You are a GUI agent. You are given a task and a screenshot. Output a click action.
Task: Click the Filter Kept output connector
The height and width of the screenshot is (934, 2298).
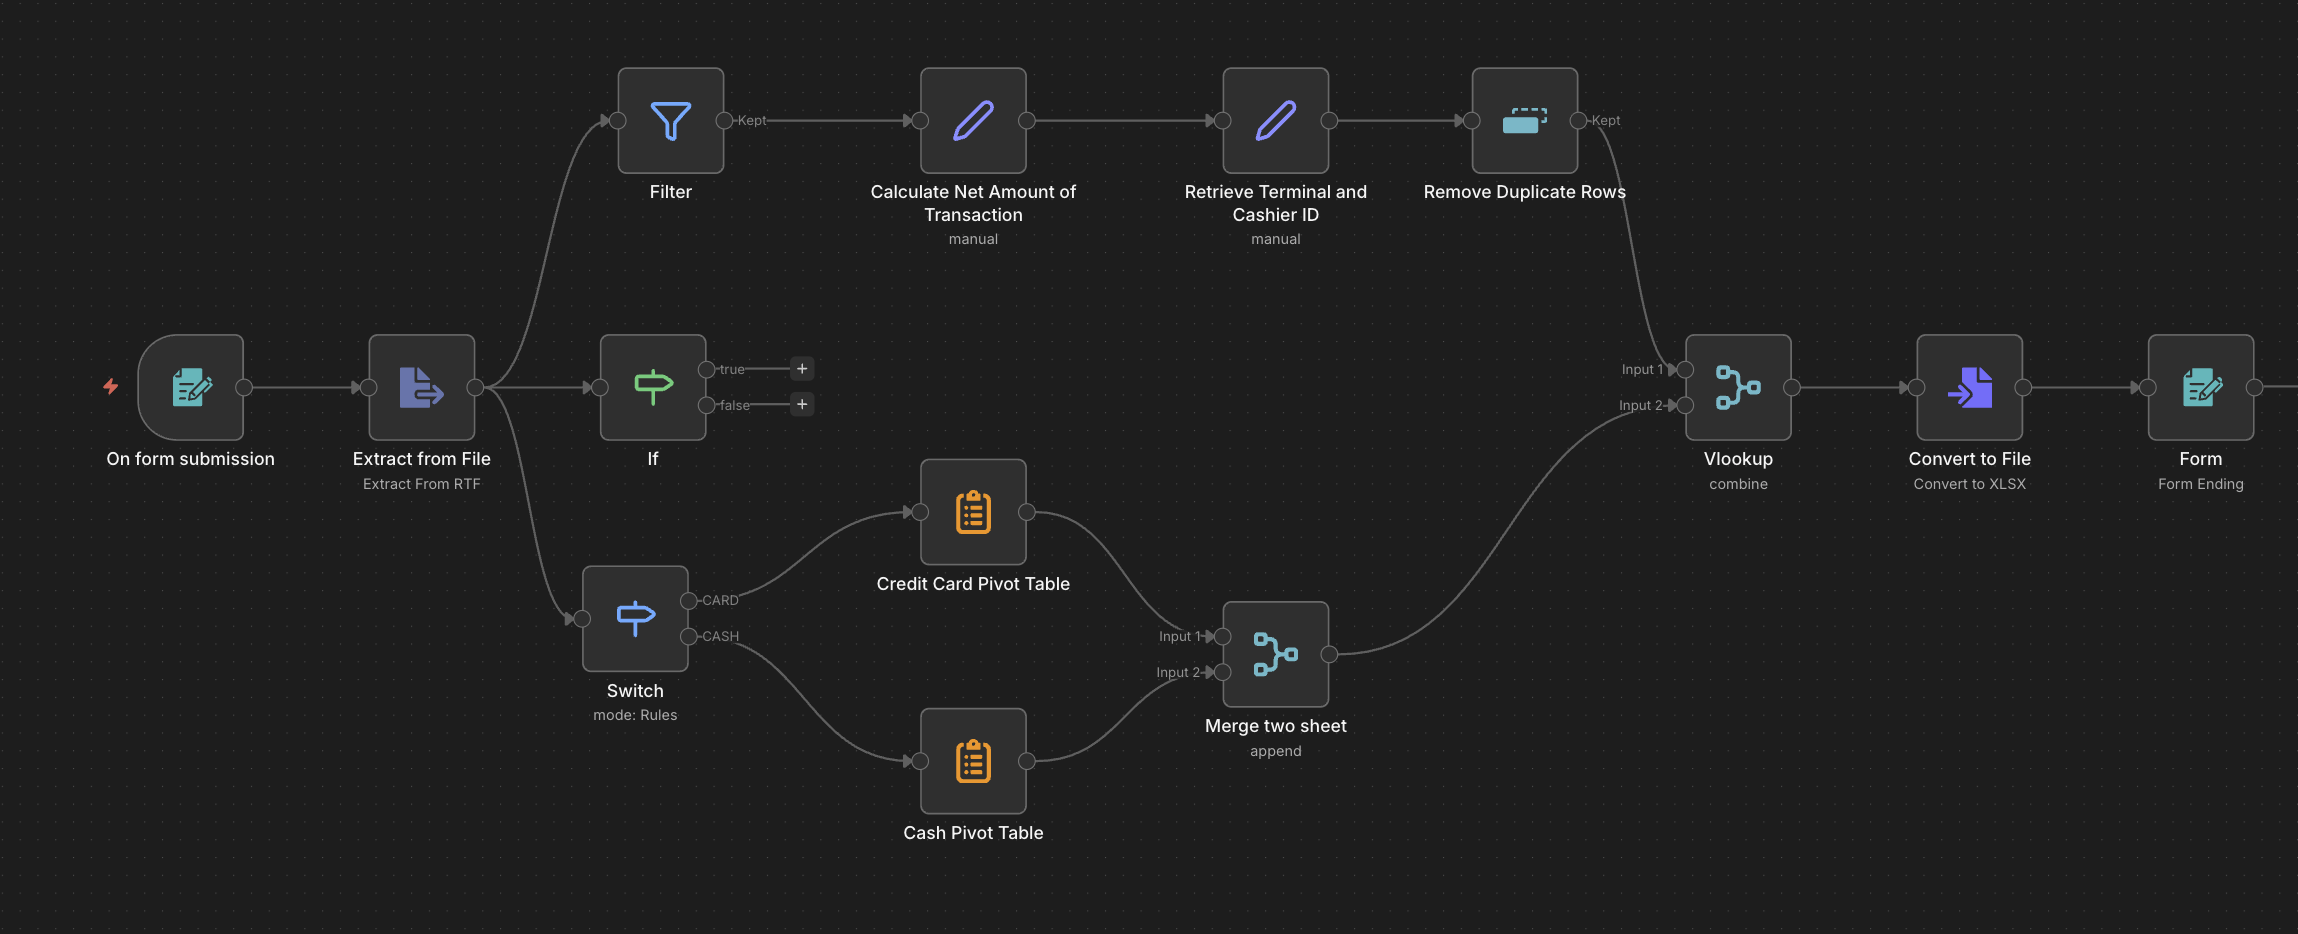point(724,121)
